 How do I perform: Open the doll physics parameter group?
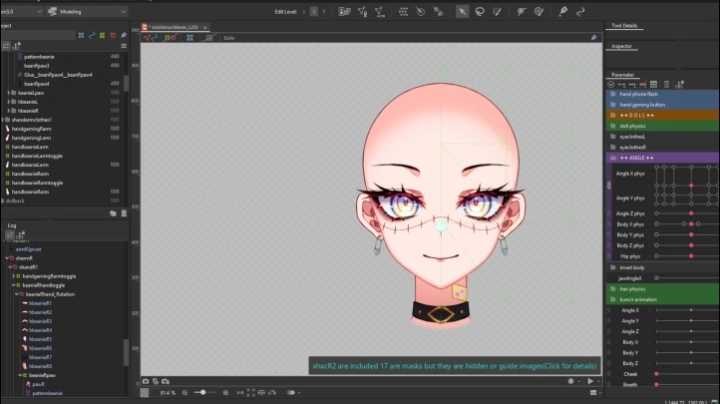point(663,126)
